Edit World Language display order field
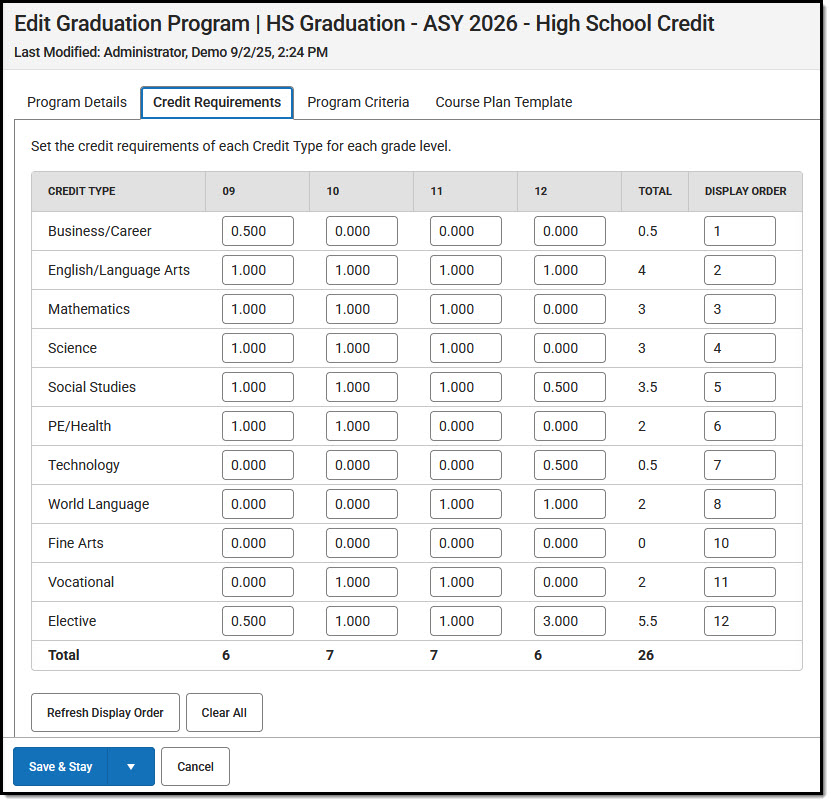831x803 pixels. click(739, 504)
